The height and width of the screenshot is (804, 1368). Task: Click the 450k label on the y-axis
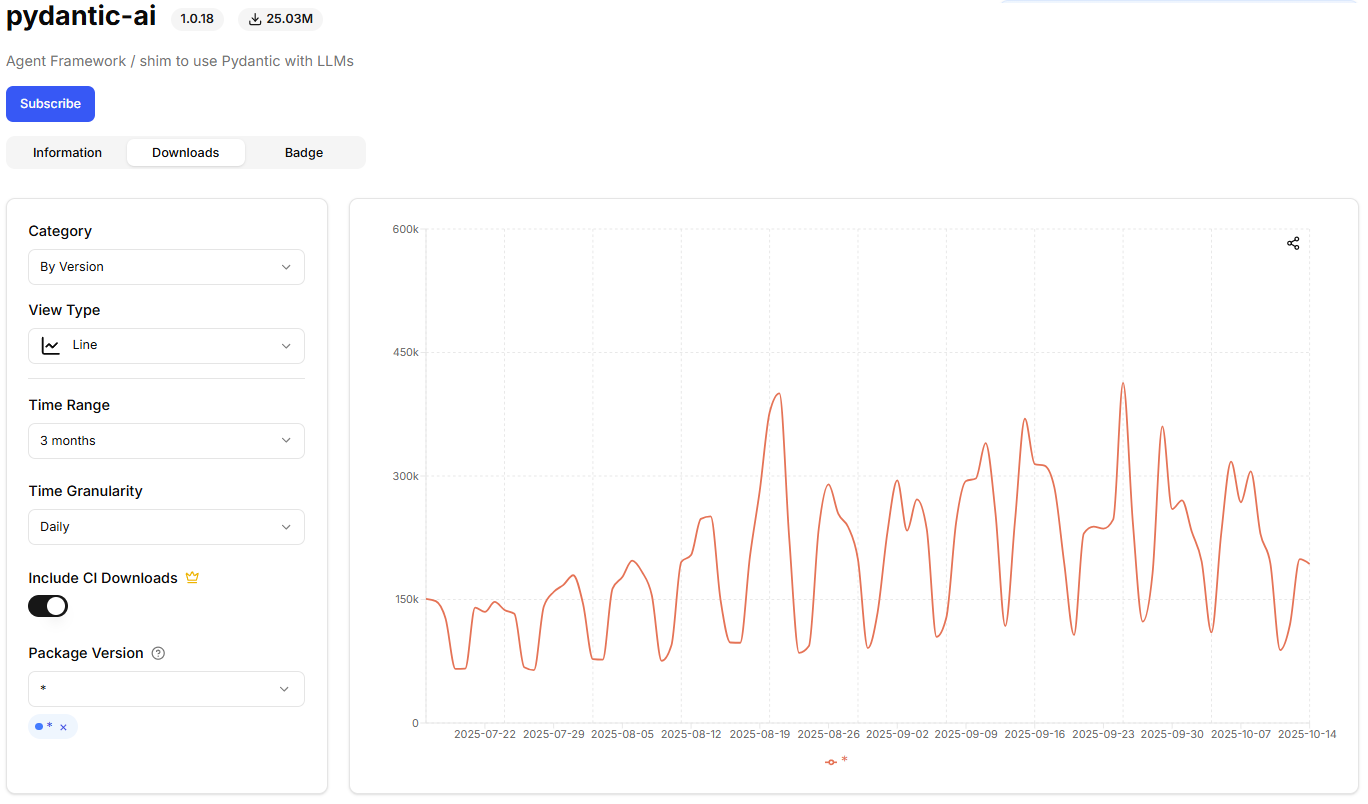click(x=405, y=352)
